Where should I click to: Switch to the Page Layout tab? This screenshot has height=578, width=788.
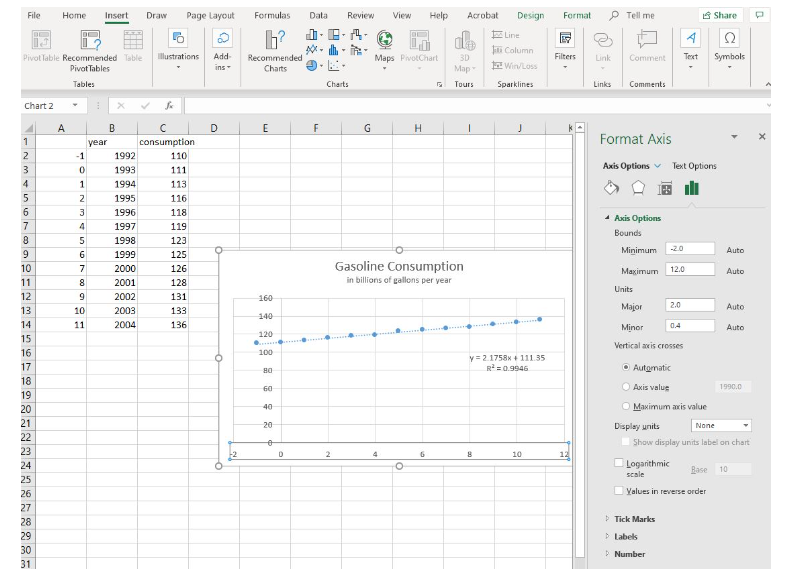(210, 15)
